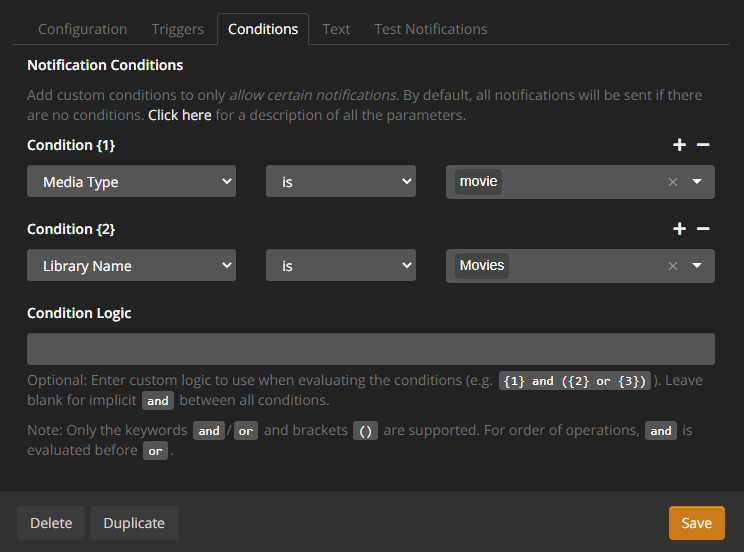Switch to the Text tab
This screenshot has height=552, width=744.
coord(336,29)
